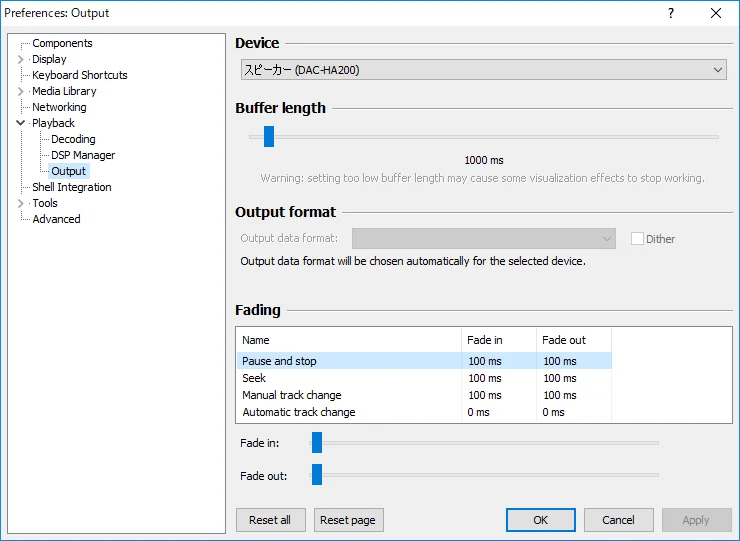Select the Seek row in Fading list
Screen dimensions: 740x541
point(254,378)
